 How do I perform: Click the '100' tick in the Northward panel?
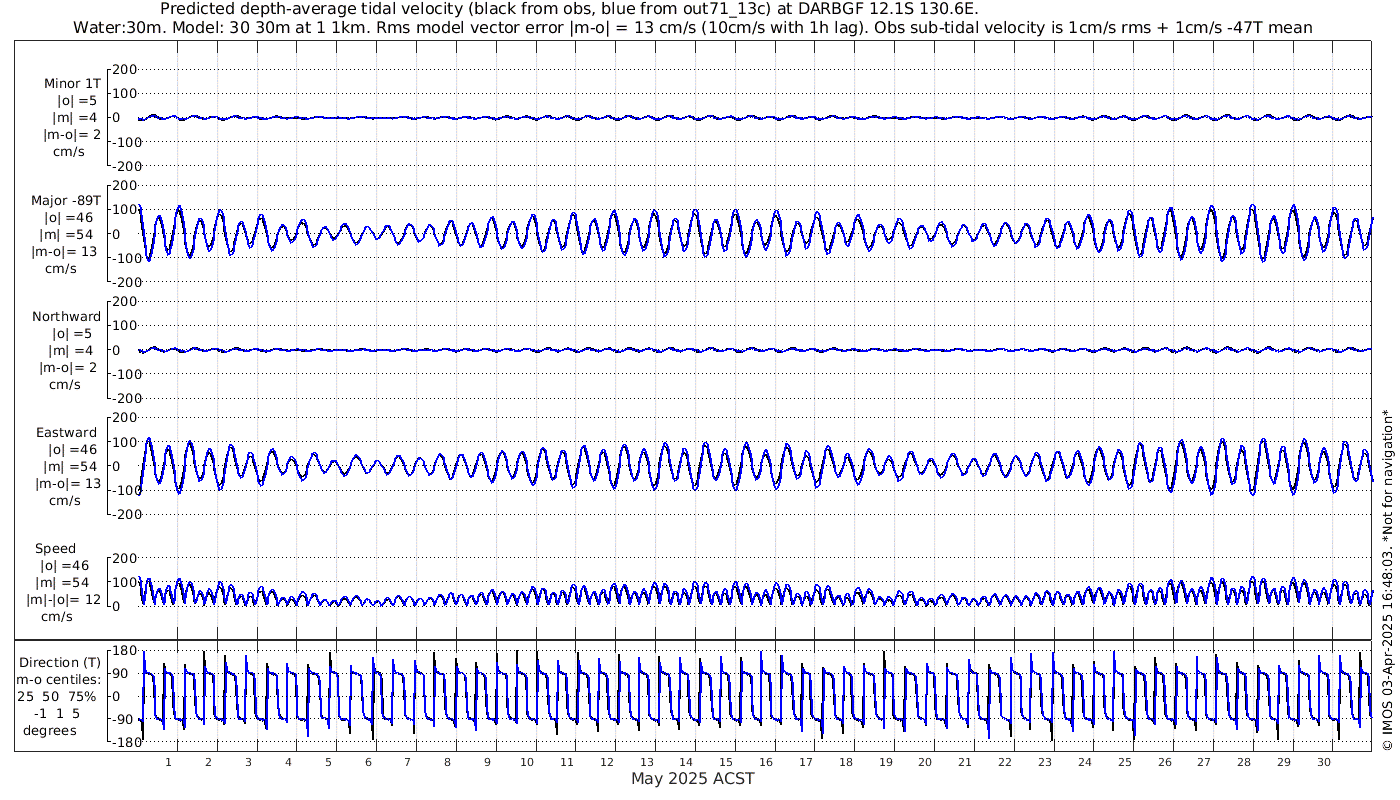tap(124, 326)
